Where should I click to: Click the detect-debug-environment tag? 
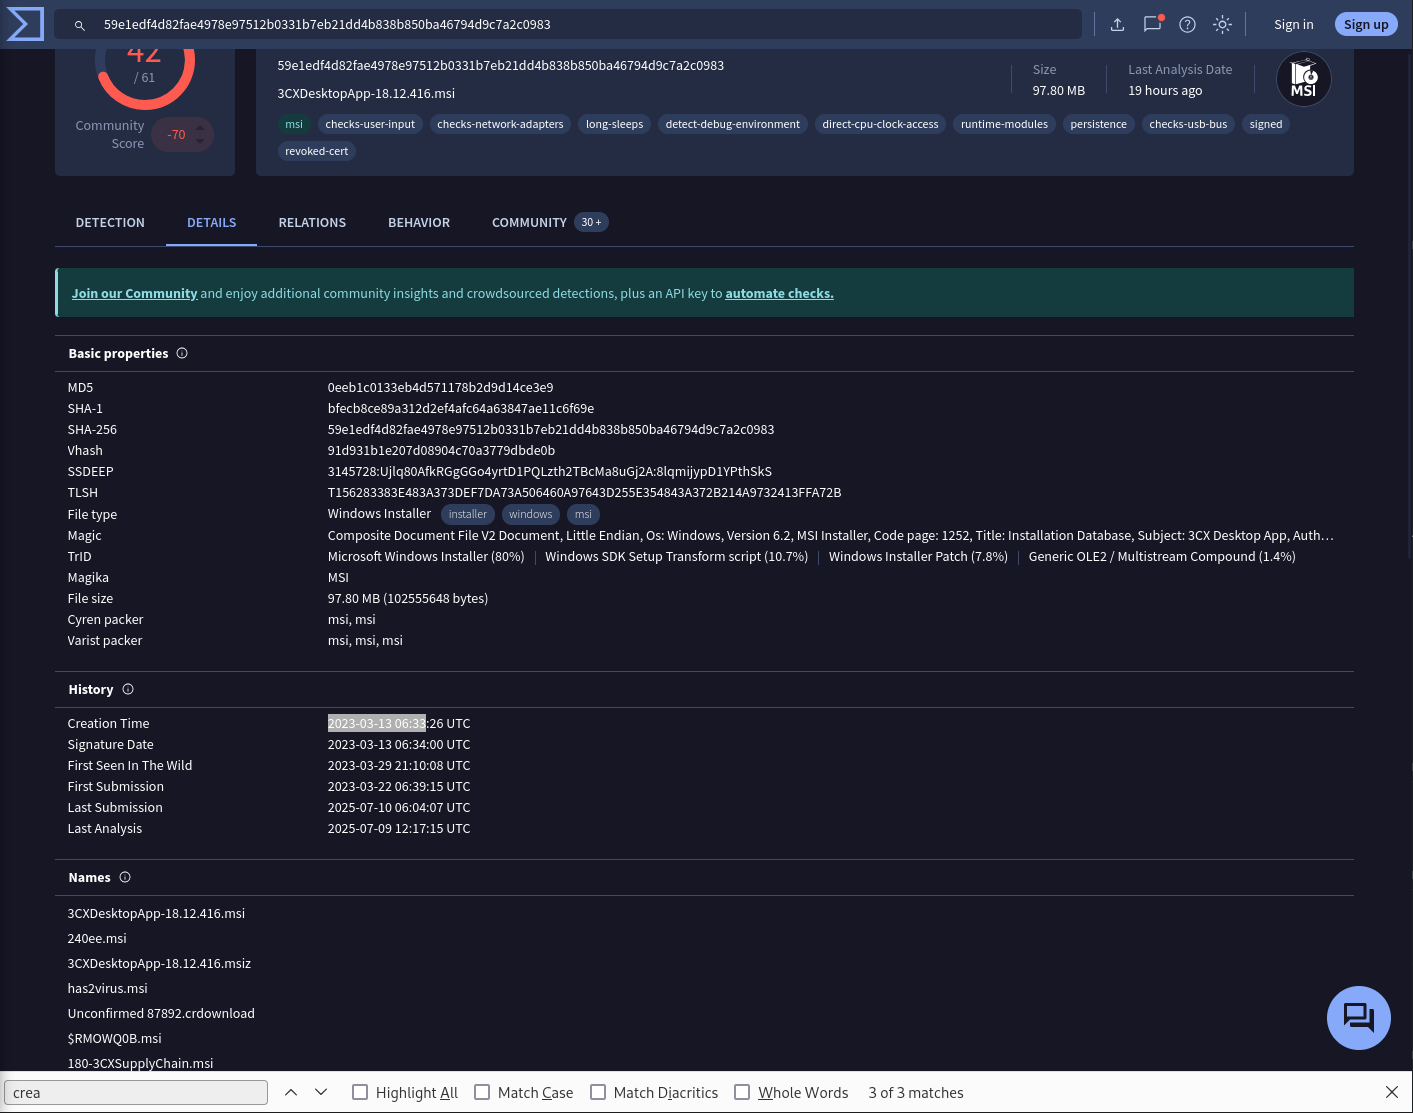[x=733, y=124]
